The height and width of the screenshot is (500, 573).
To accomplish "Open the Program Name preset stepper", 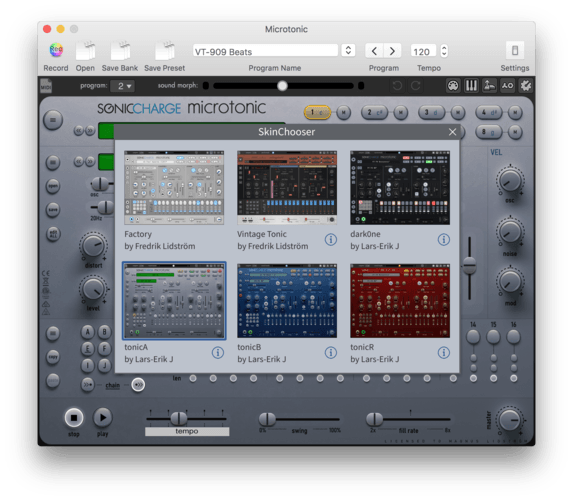I will point(348,50).
